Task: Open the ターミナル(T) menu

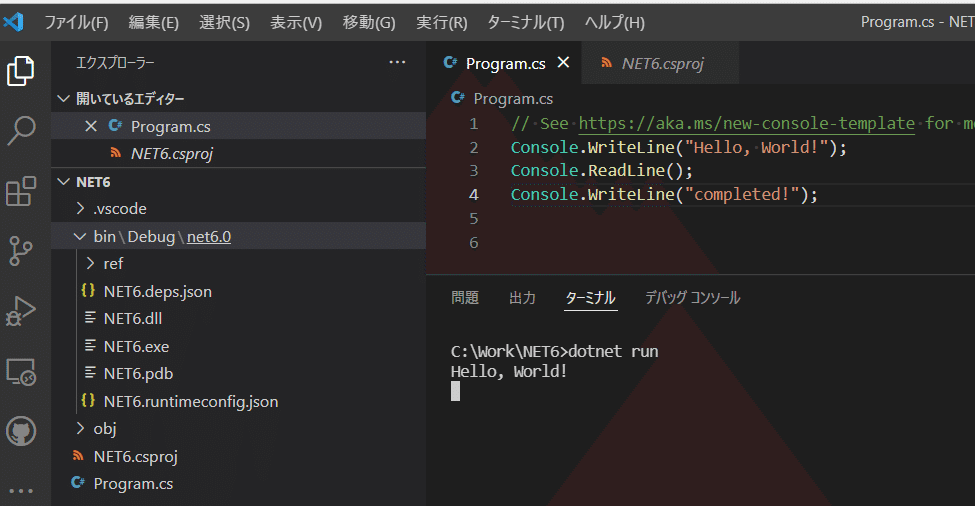Action: (525, 22)
